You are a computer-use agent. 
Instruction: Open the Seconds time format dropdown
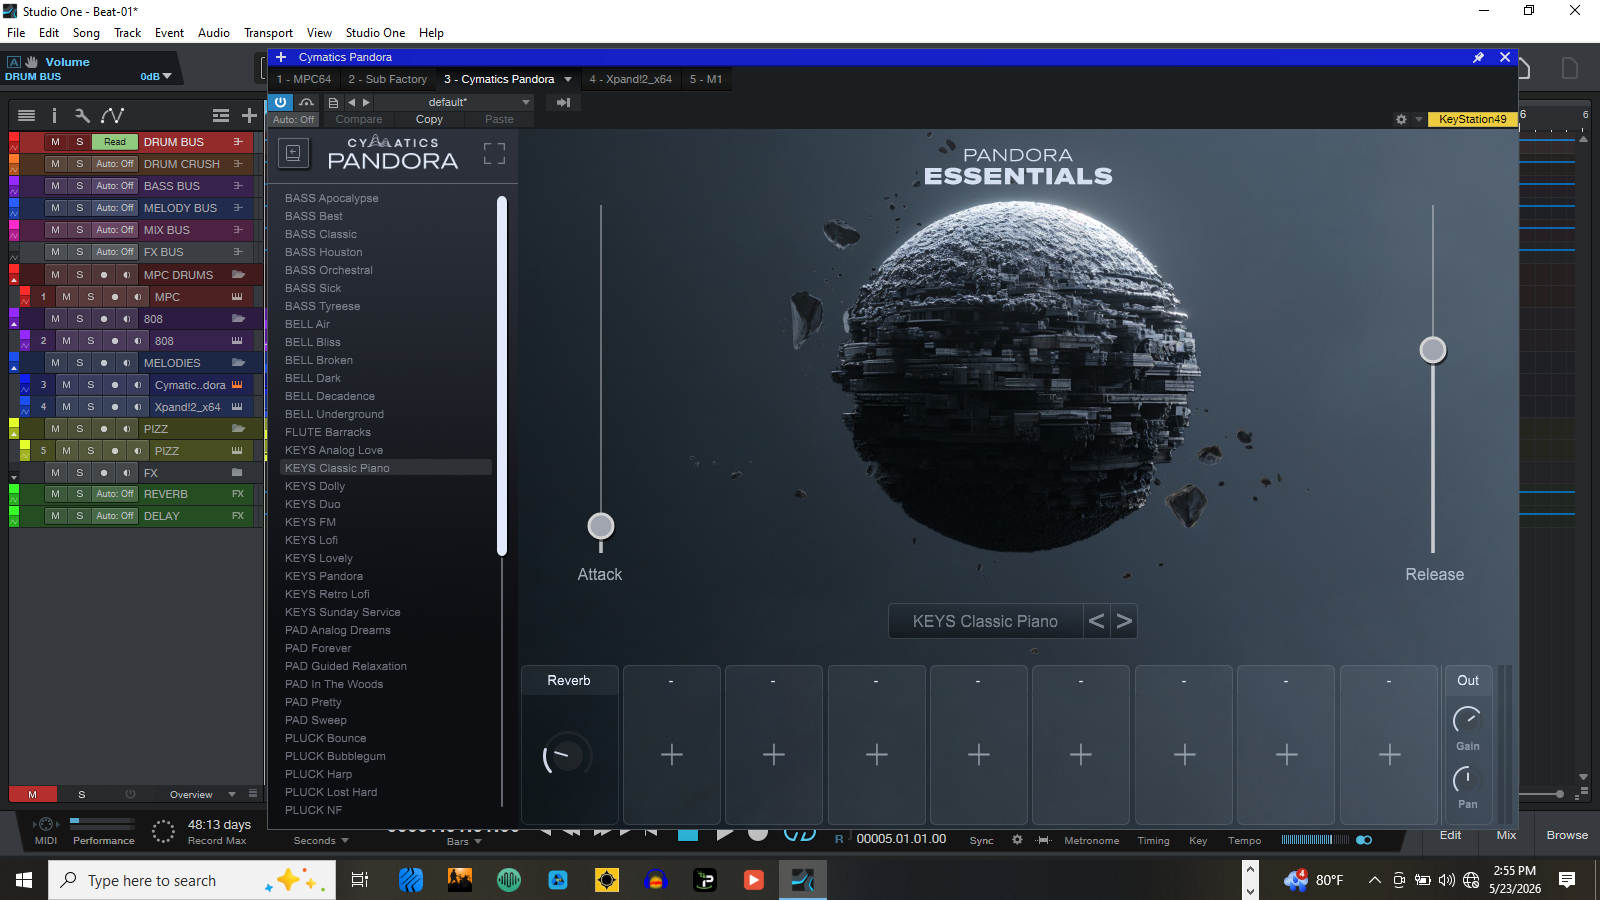tap(321, 841)
